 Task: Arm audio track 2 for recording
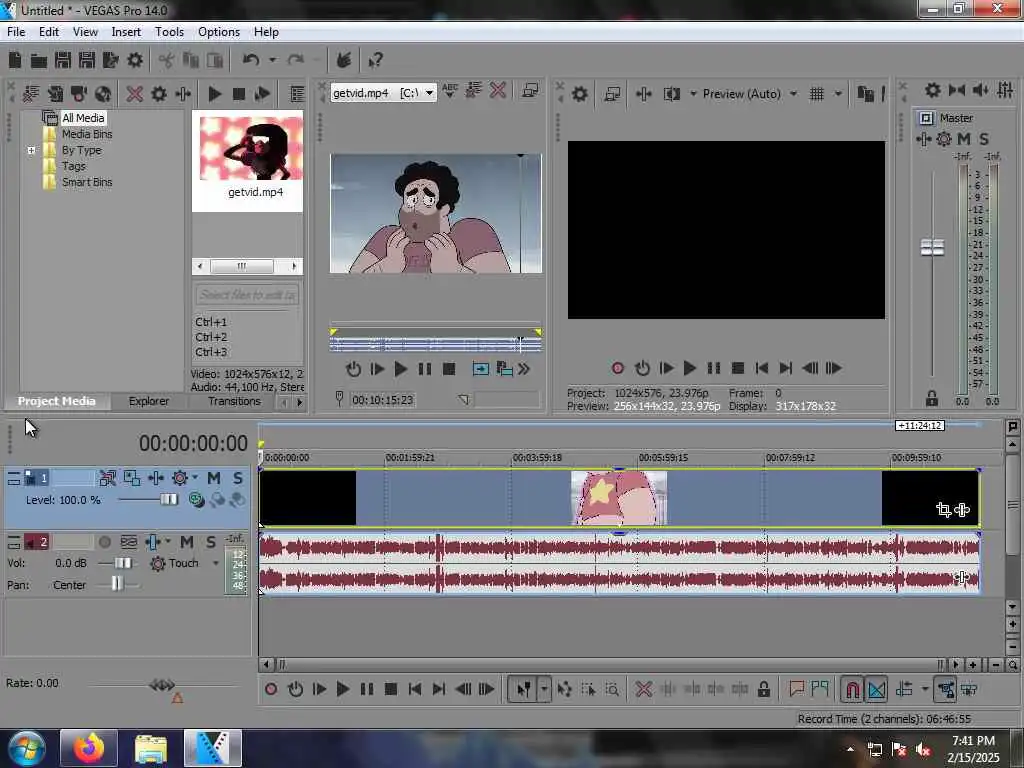pyautogui.click(x=104, y=542)
